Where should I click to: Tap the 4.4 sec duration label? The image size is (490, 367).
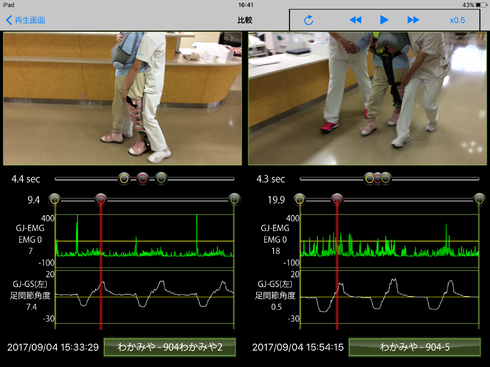click(x=26, y=179)
